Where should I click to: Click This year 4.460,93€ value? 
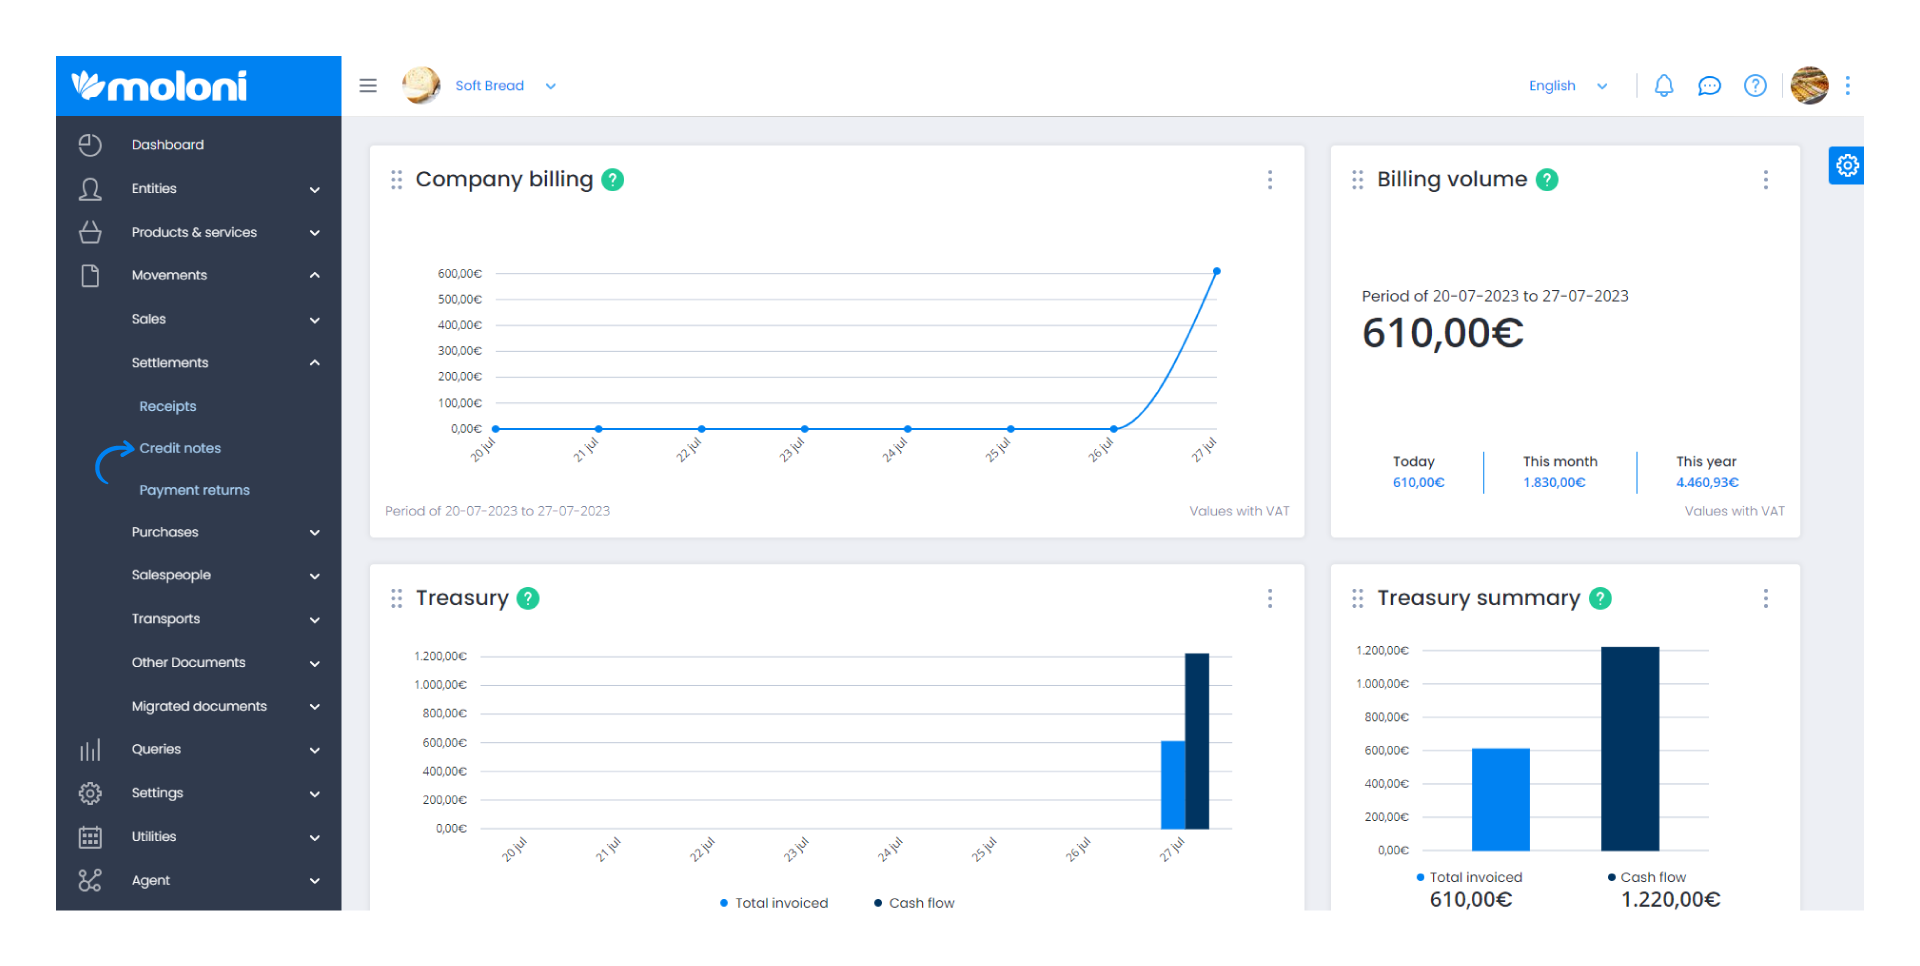[x=1708, y=483]
